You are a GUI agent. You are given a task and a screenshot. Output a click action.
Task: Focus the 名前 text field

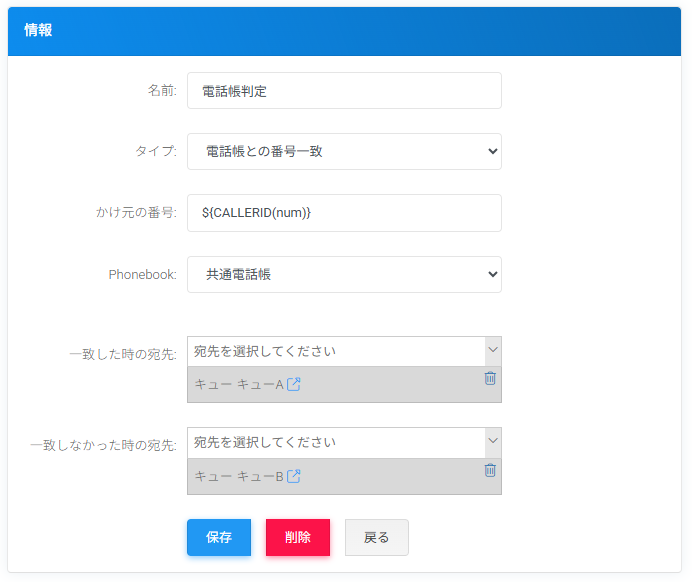pyautogui.click(x=344, y=91)
